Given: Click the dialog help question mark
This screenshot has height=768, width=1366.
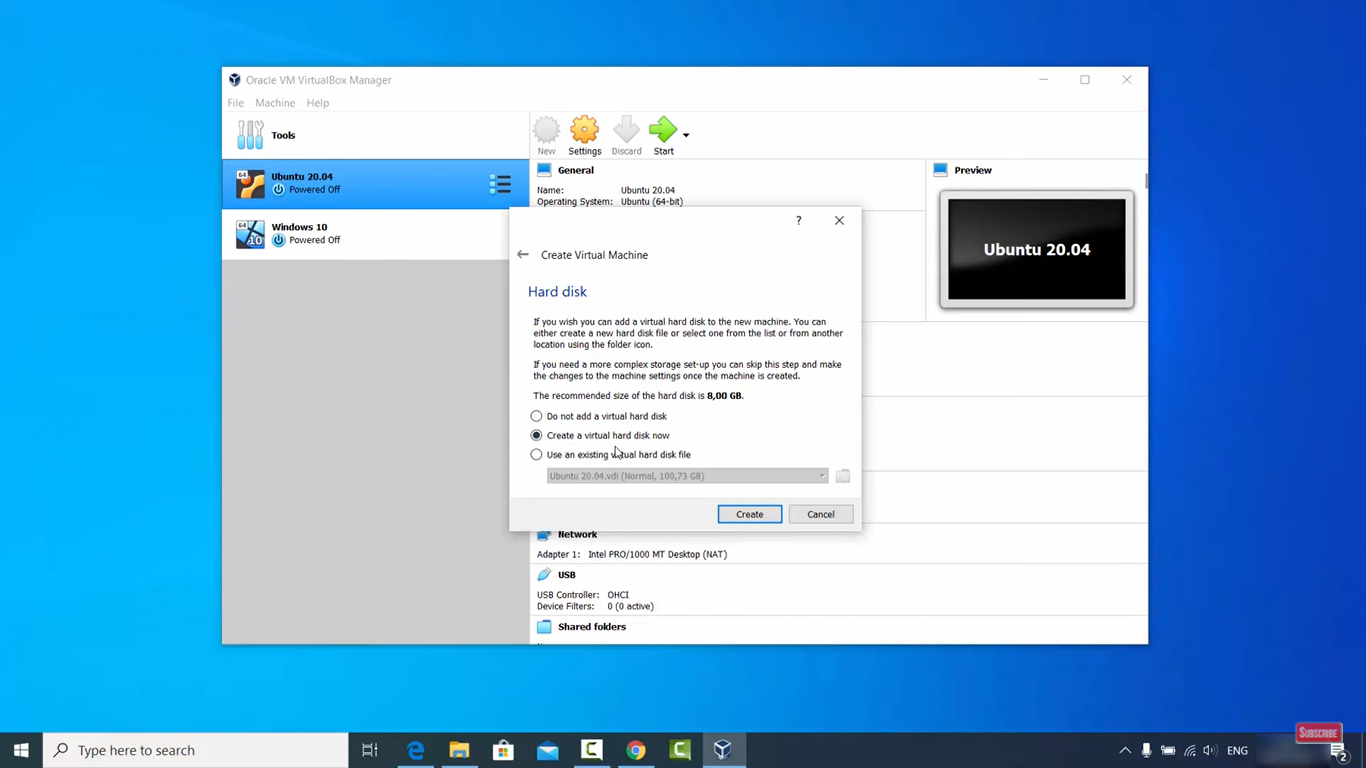Looking at the screenshot, I should [798, 221].
